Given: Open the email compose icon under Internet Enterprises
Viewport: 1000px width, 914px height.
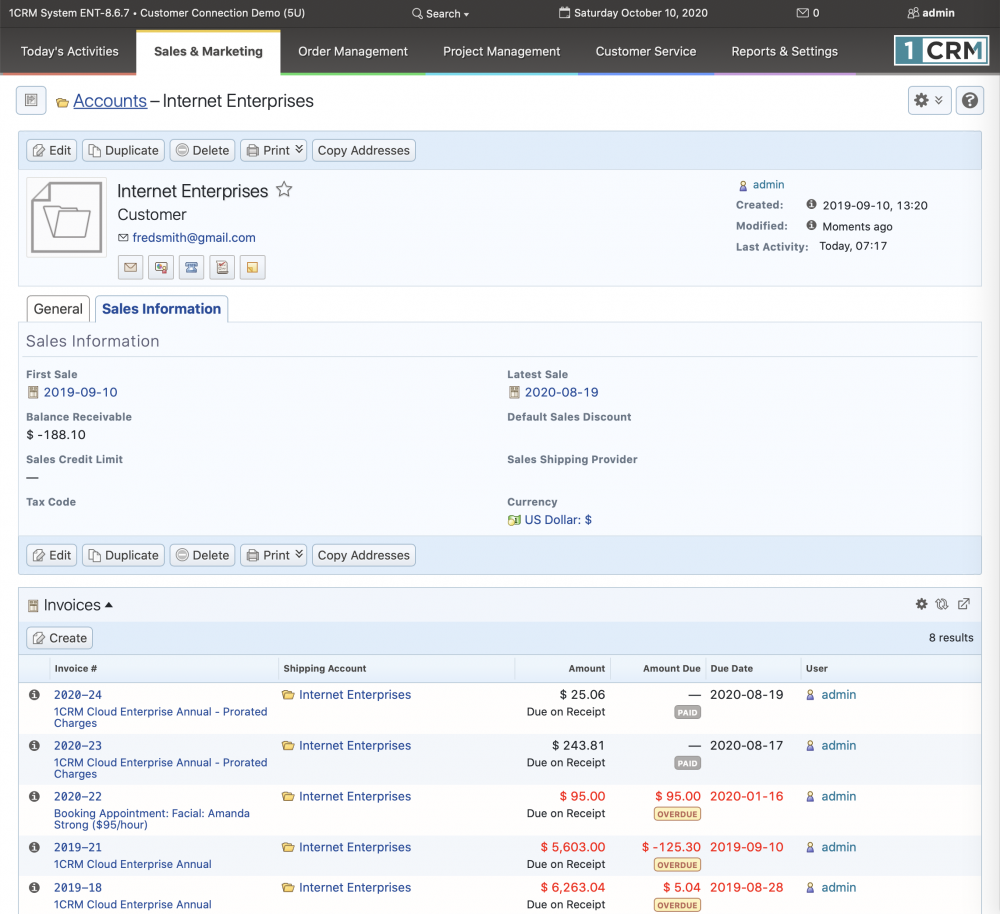Looking at the screenshot, I should pos(131,267).
